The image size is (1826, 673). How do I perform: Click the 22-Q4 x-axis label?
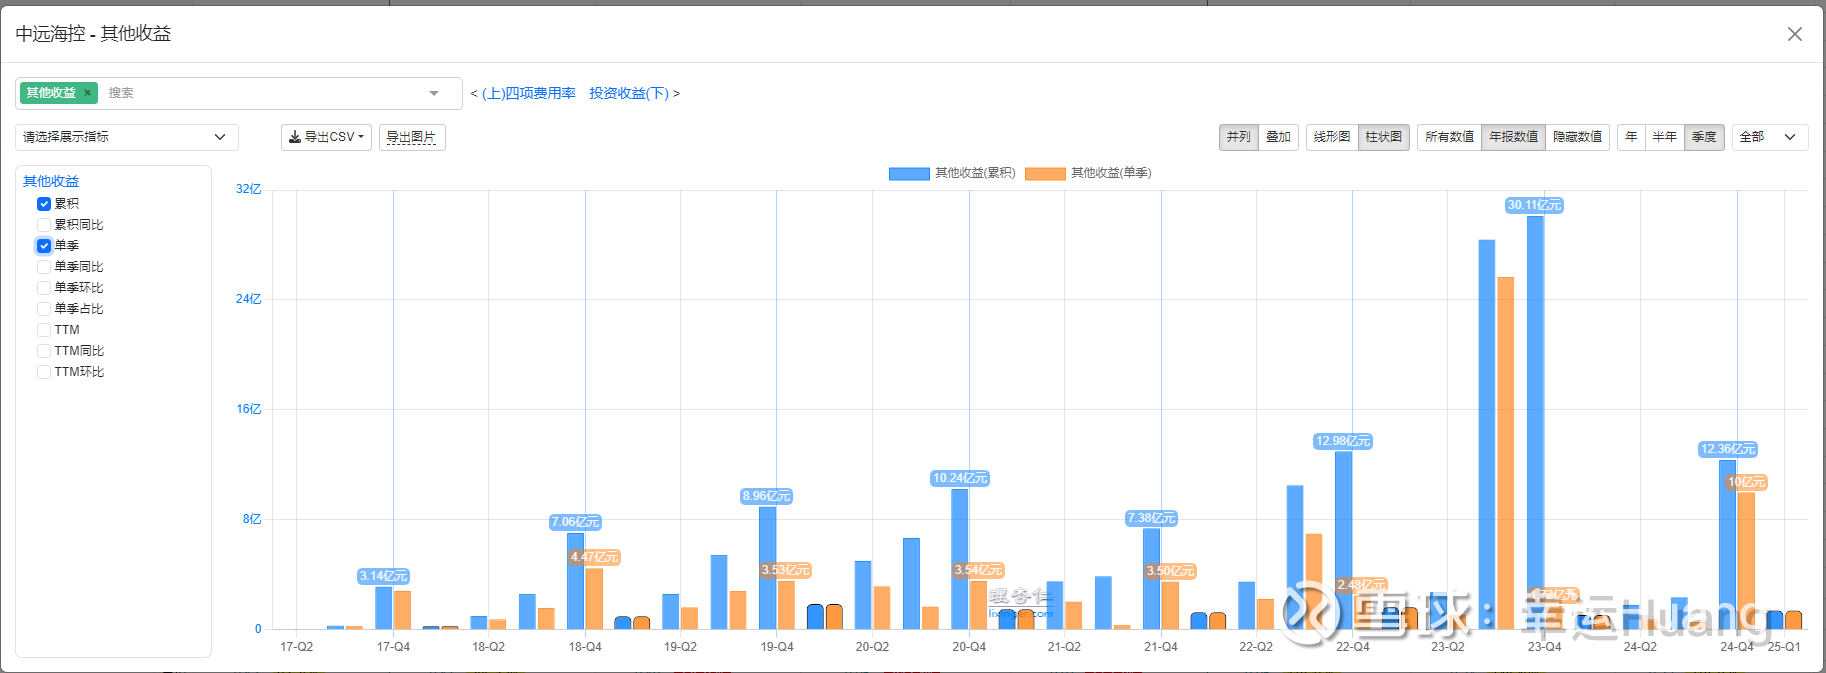point(1353,647)
